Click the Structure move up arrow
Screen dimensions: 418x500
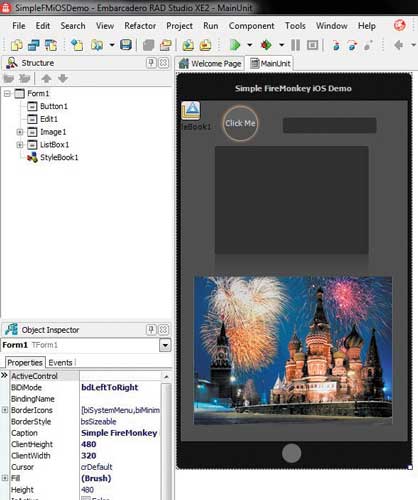click(x=46, y=79)
